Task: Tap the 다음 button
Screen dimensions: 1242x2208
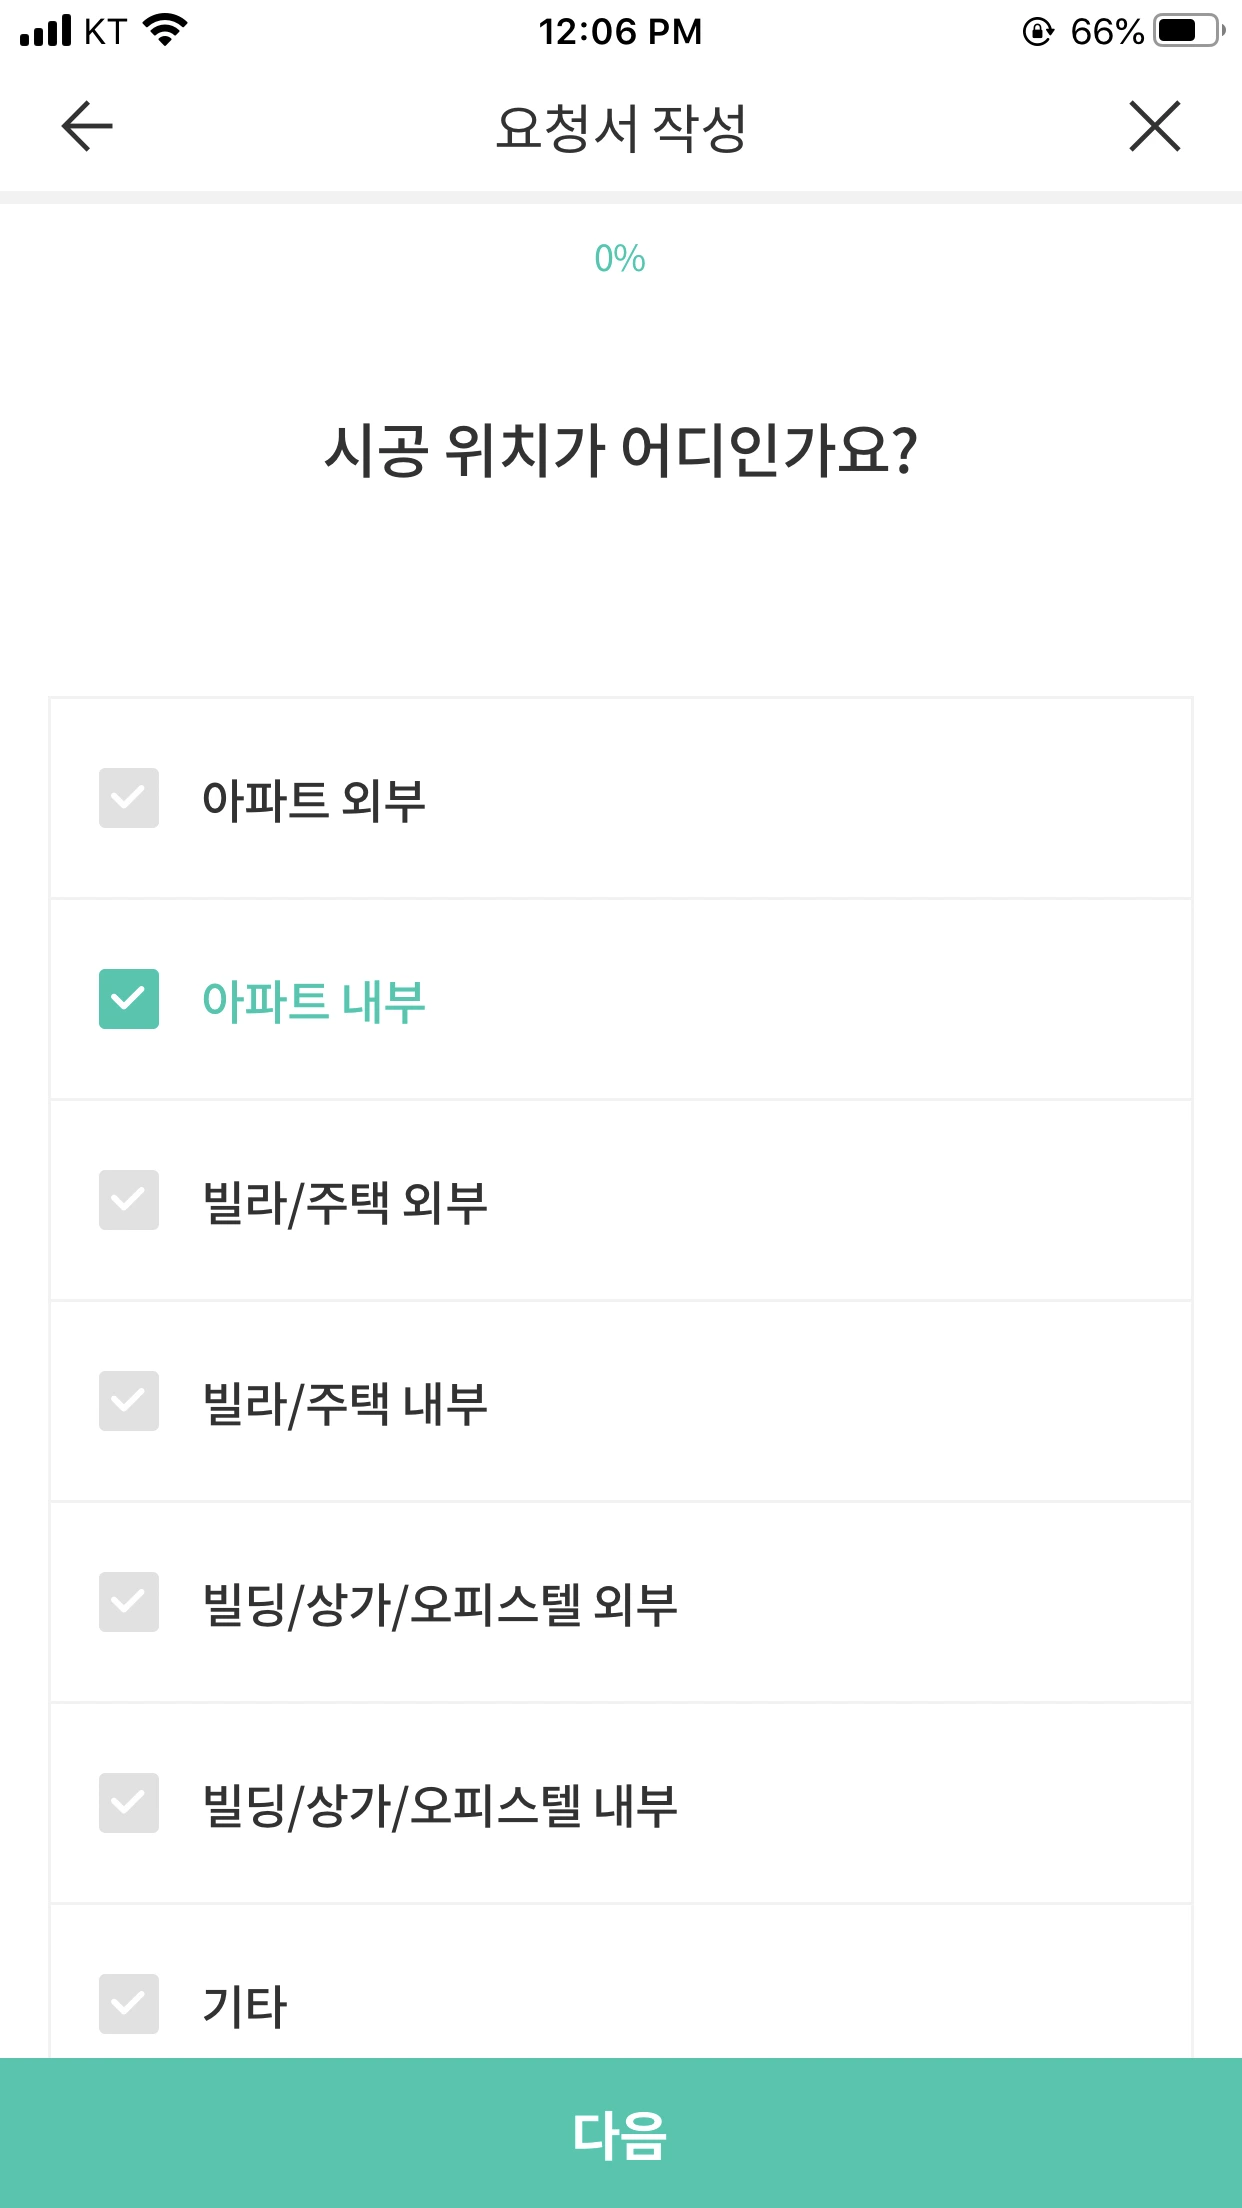Action: 621,2133
